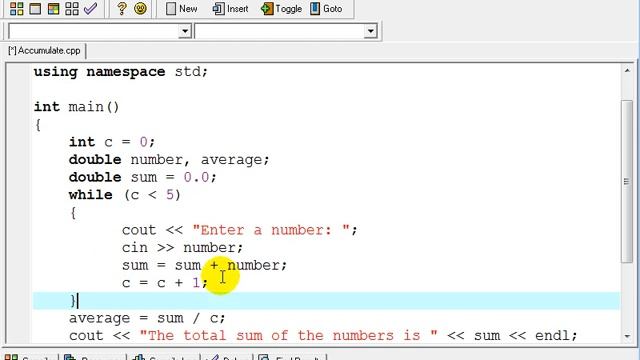
Task: Expand the second member combo box arrow
Action: coord(370,31)
